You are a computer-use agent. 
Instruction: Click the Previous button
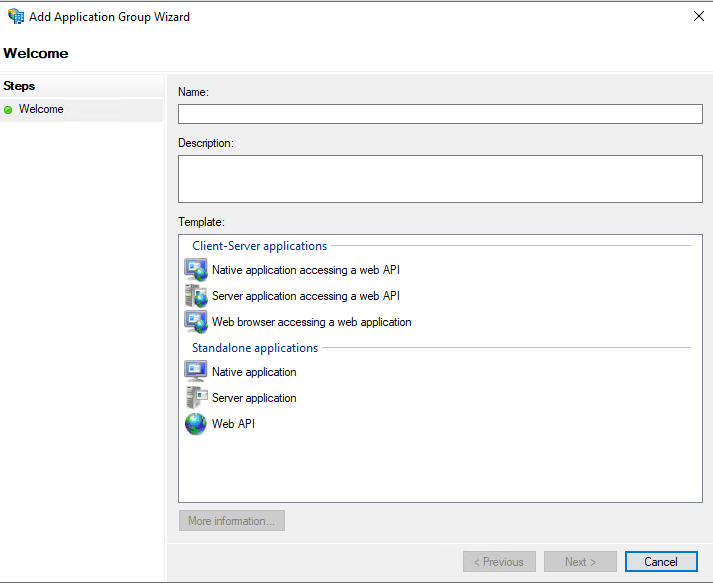tap(499, 562)
